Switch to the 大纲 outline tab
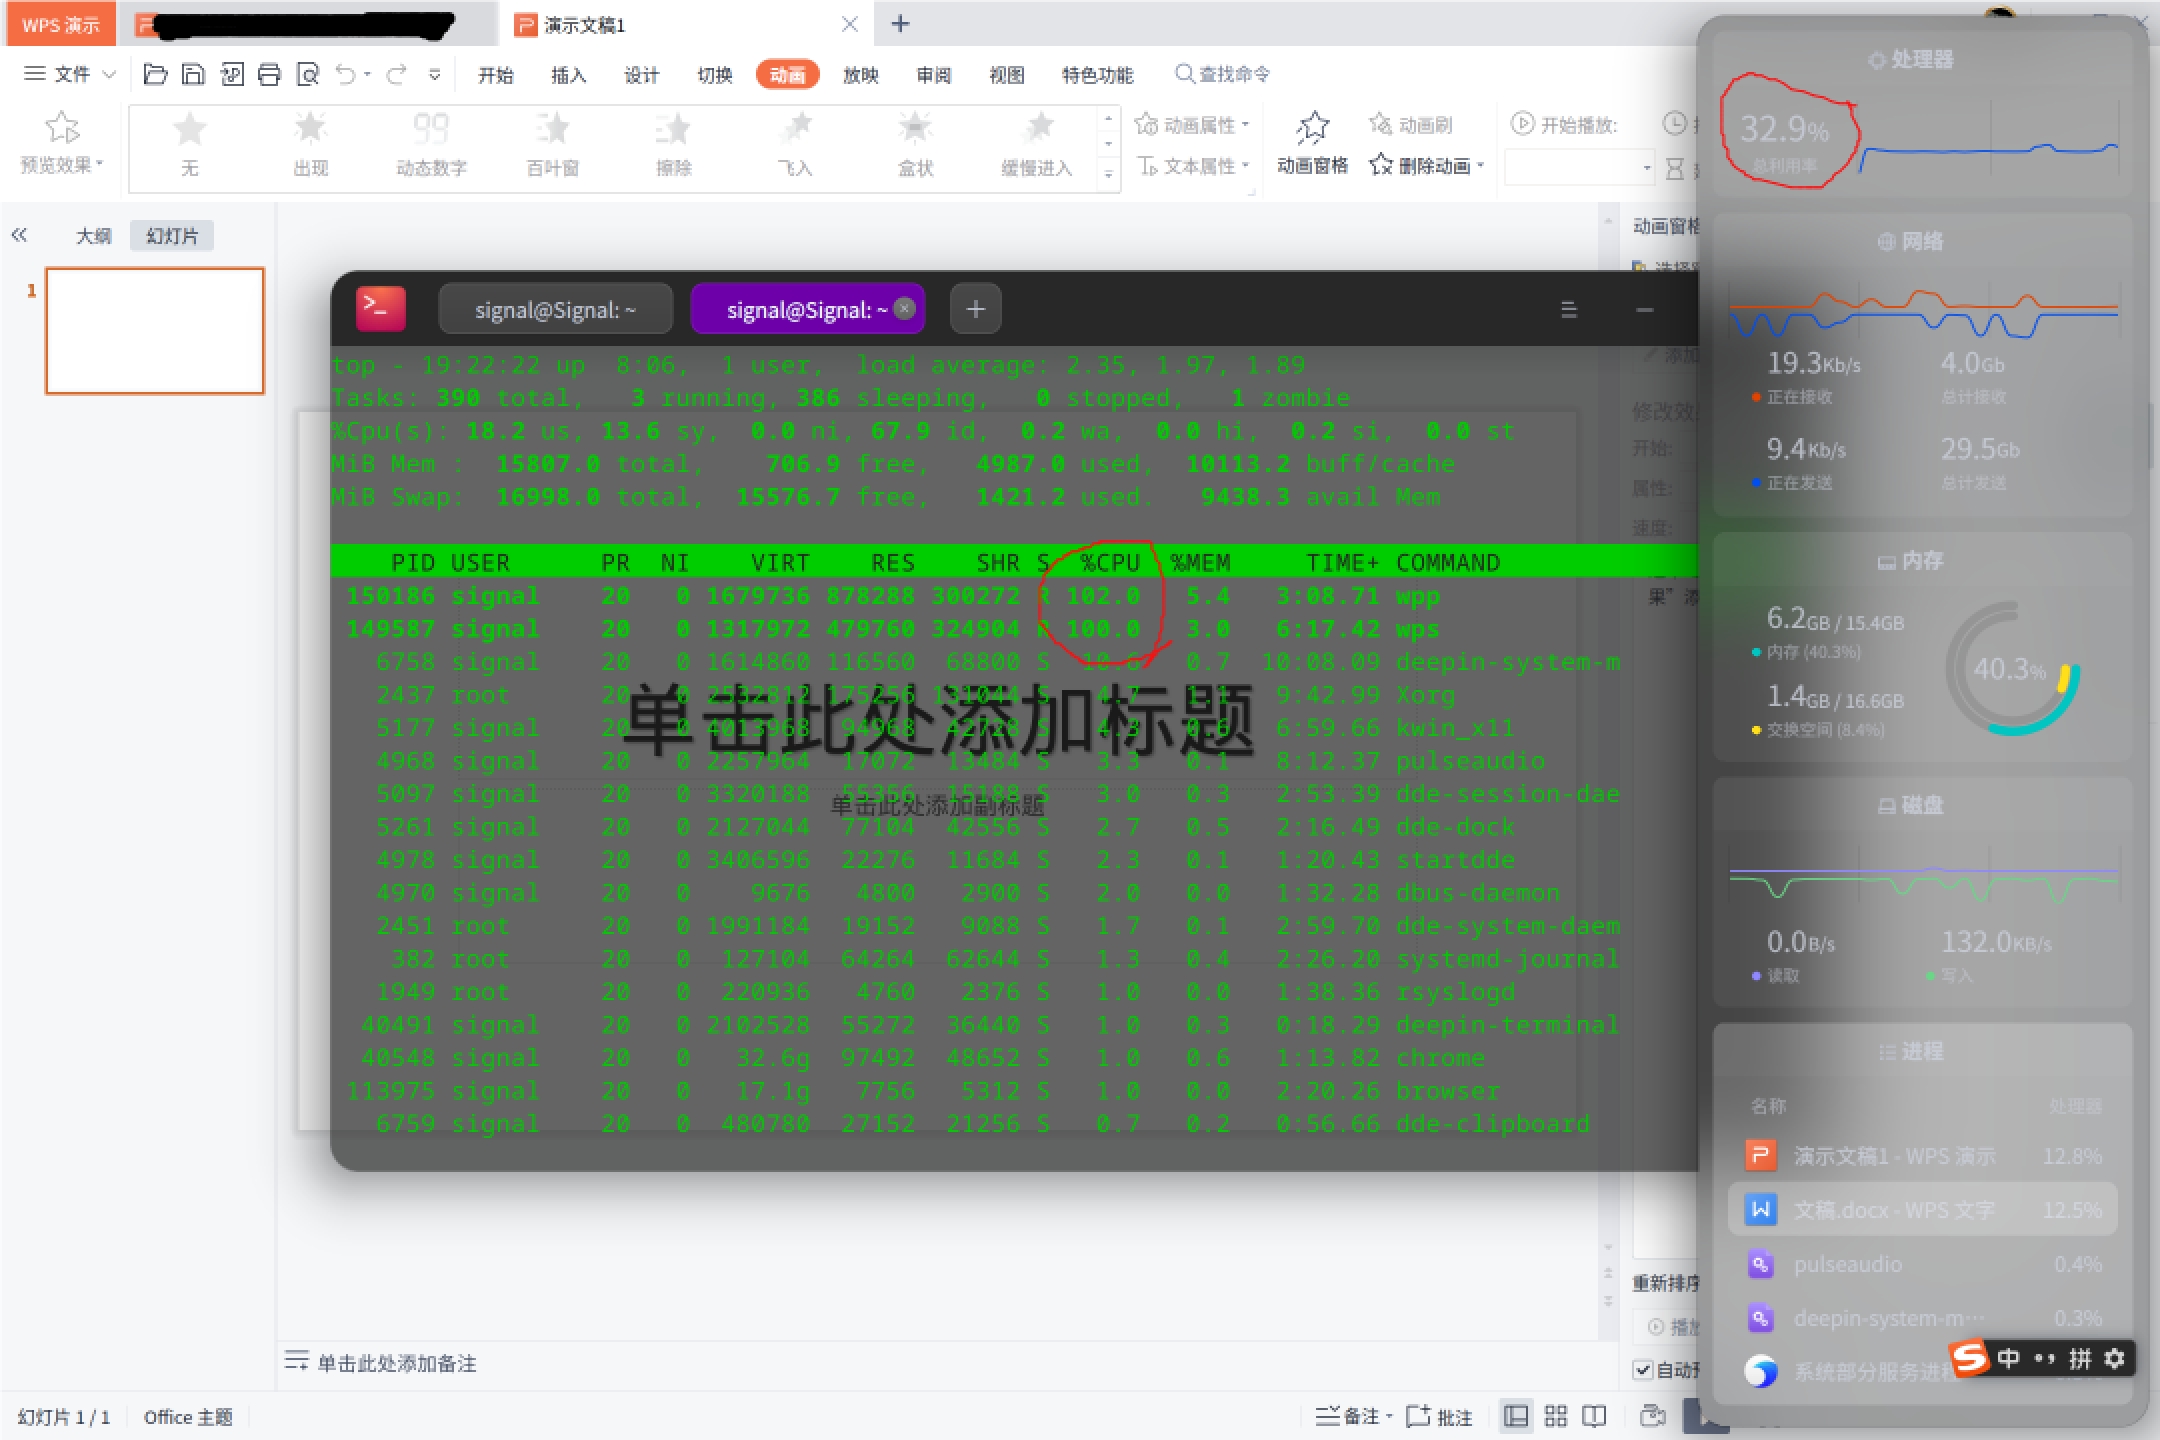The width and height of the screenshot is (2160, 1440). click(94, 234)
